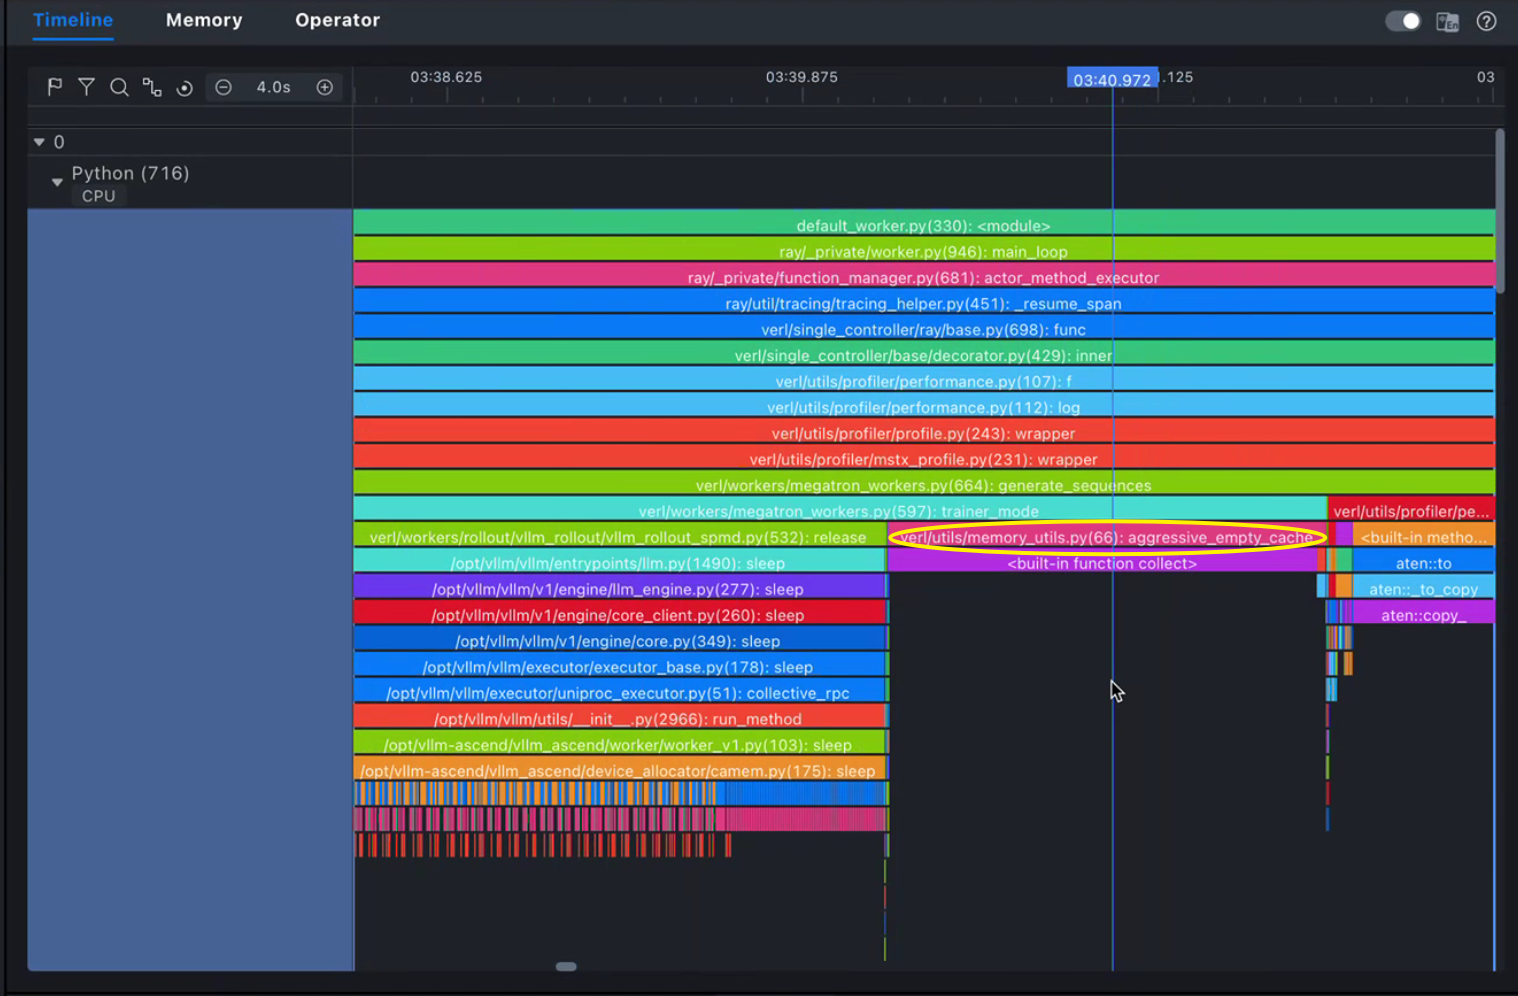Select the actor_method_executor frame

[x=923, y=277]
